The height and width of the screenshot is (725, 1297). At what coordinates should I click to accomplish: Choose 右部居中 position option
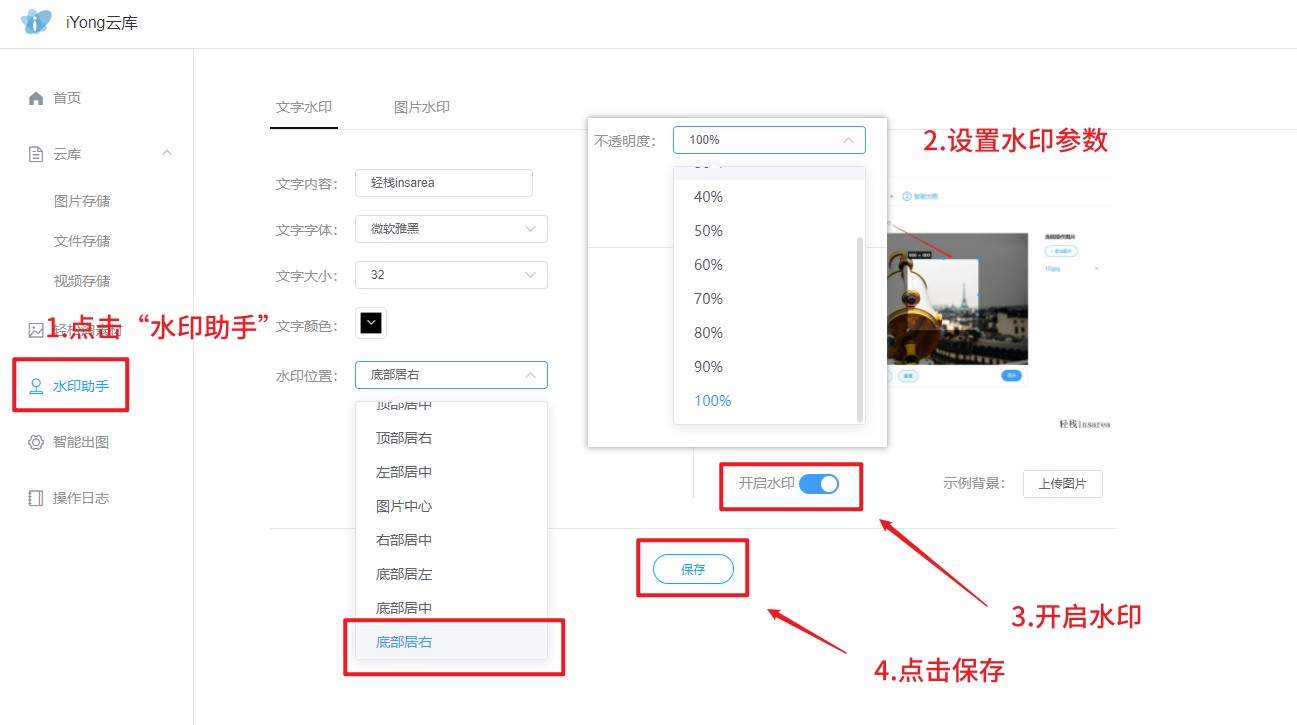pos(451,540)
